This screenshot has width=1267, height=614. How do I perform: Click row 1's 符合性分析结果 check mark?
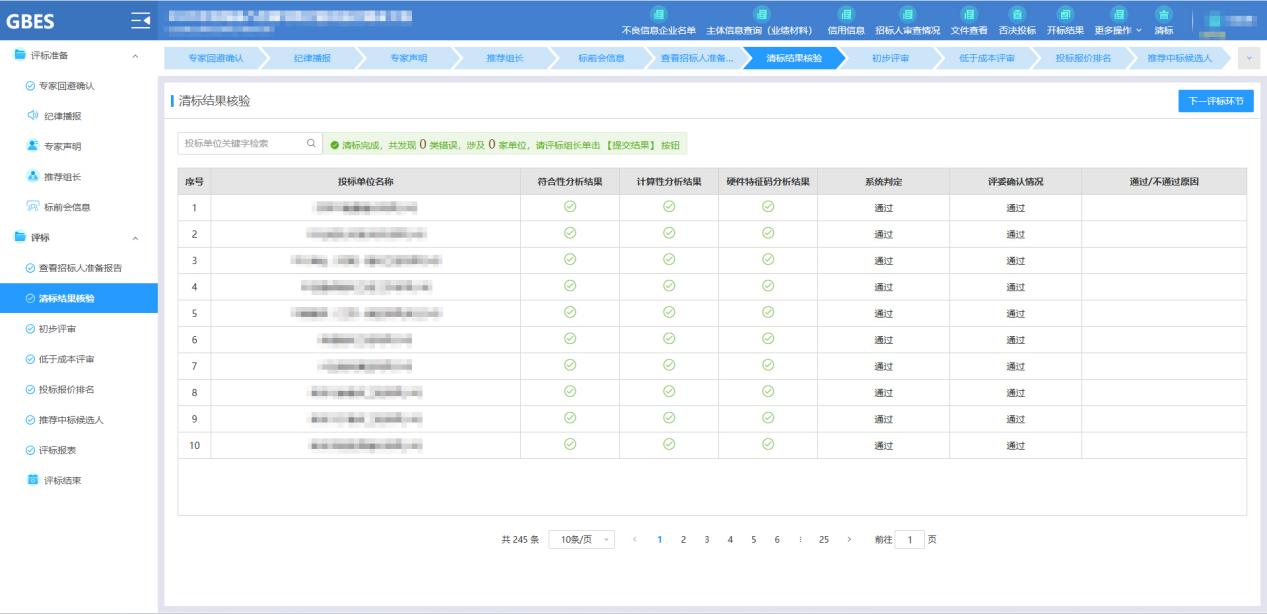pos(570,207)
